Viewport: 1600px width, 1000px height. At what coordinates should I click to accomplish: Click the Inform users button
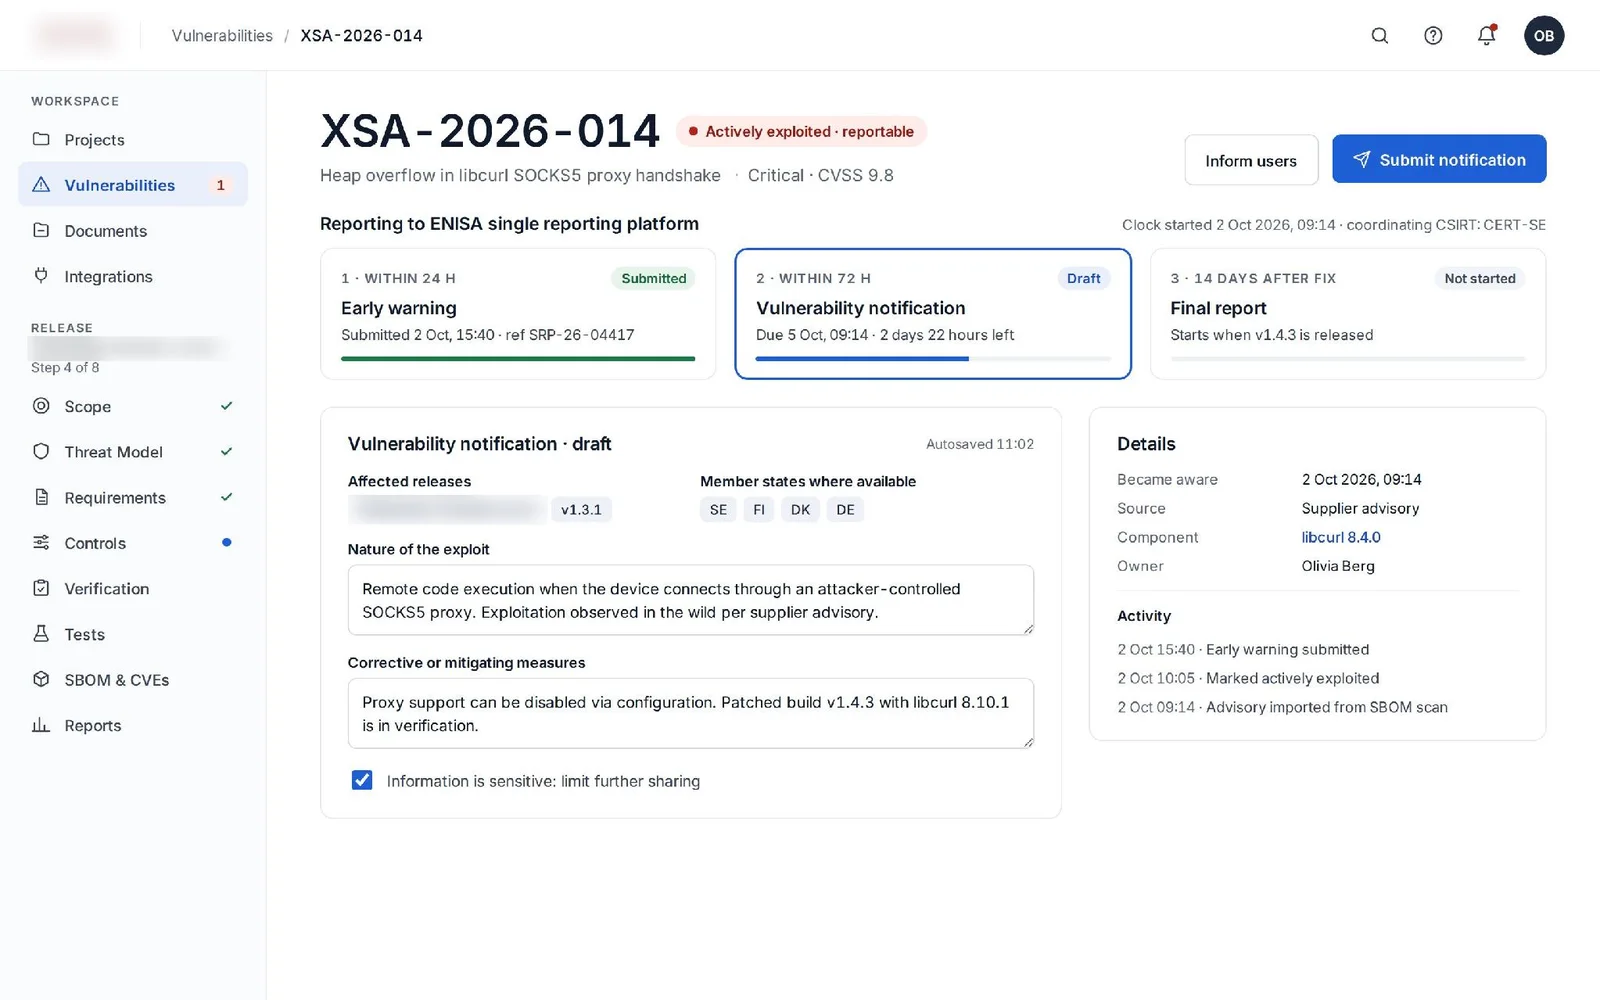pyautogui.click(x=1251, y=160)
